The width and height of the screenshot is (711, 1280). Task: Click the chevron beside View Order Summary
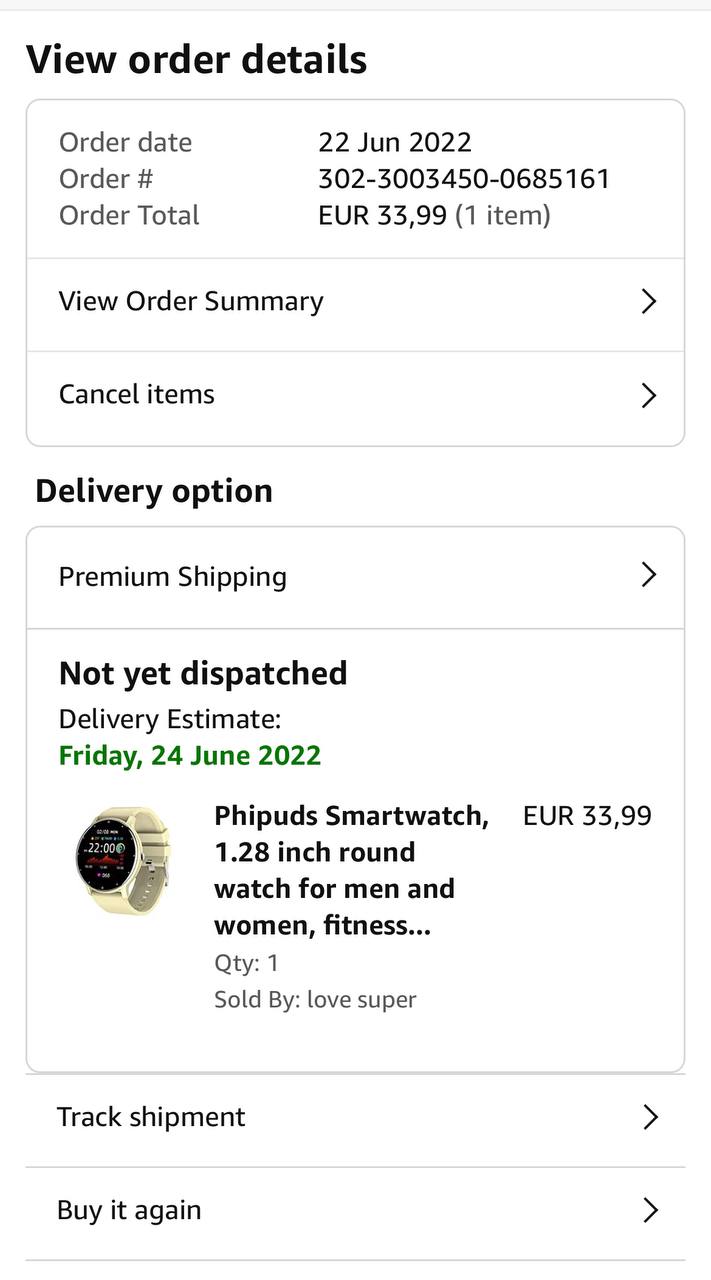[648, 302]
